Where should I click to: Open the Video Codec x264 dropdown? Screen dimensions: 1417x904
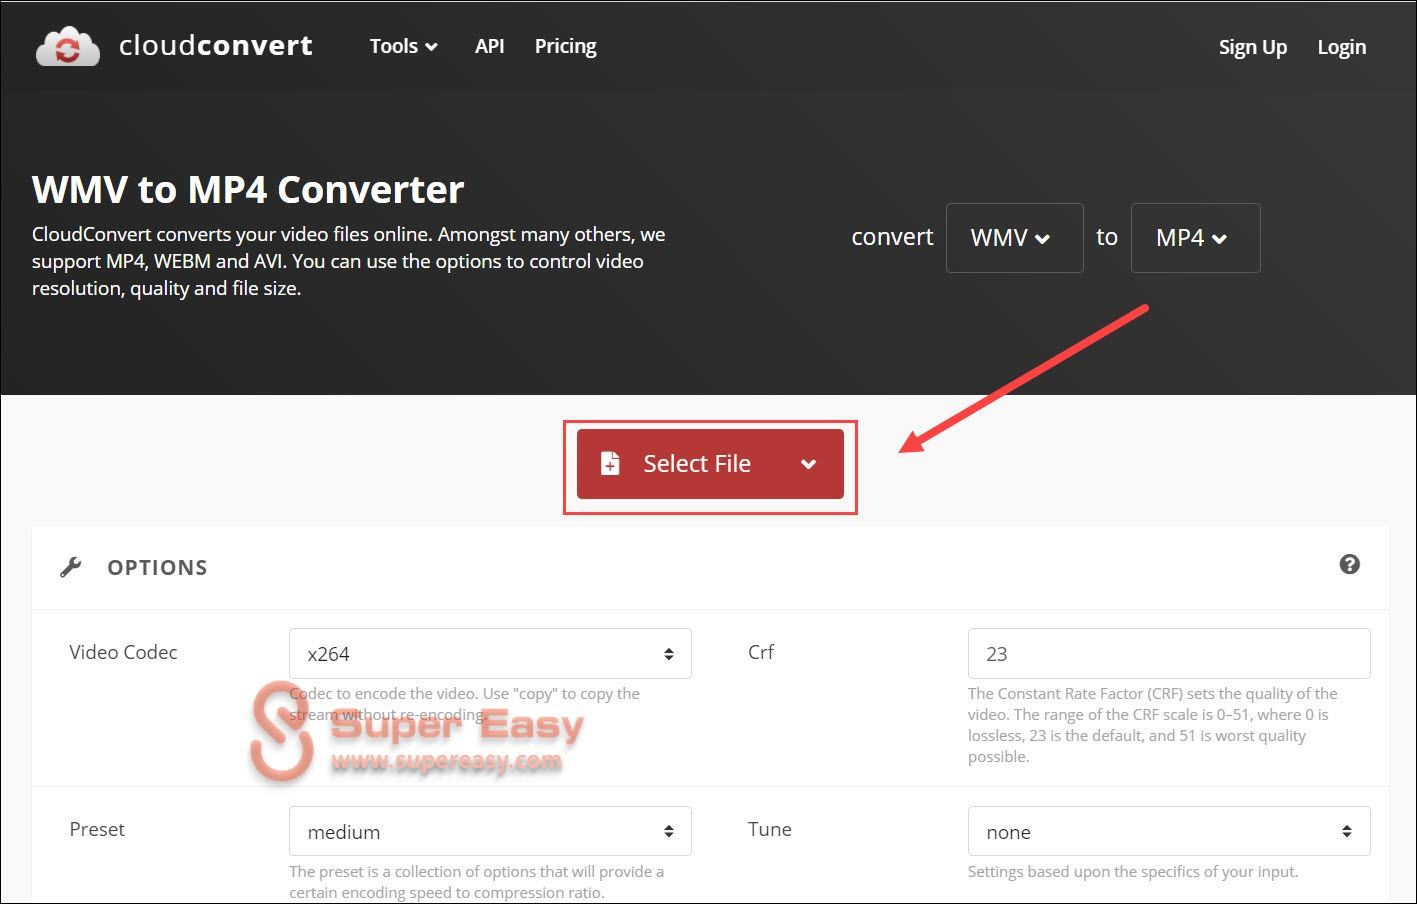tap(490, 654)
